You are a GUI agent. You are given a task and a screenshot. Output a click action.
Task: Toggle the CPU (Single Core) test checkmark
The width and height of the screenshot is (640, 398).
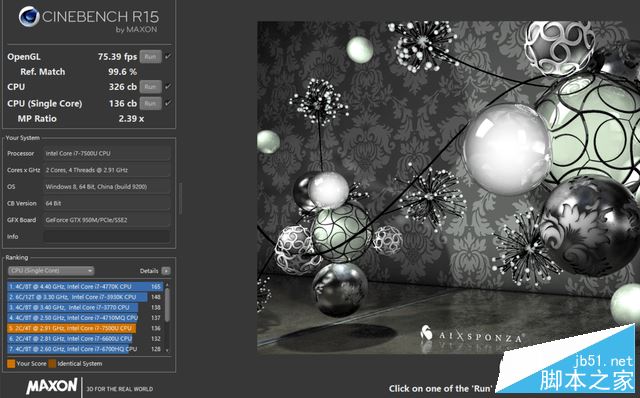[x=168, y=103]
